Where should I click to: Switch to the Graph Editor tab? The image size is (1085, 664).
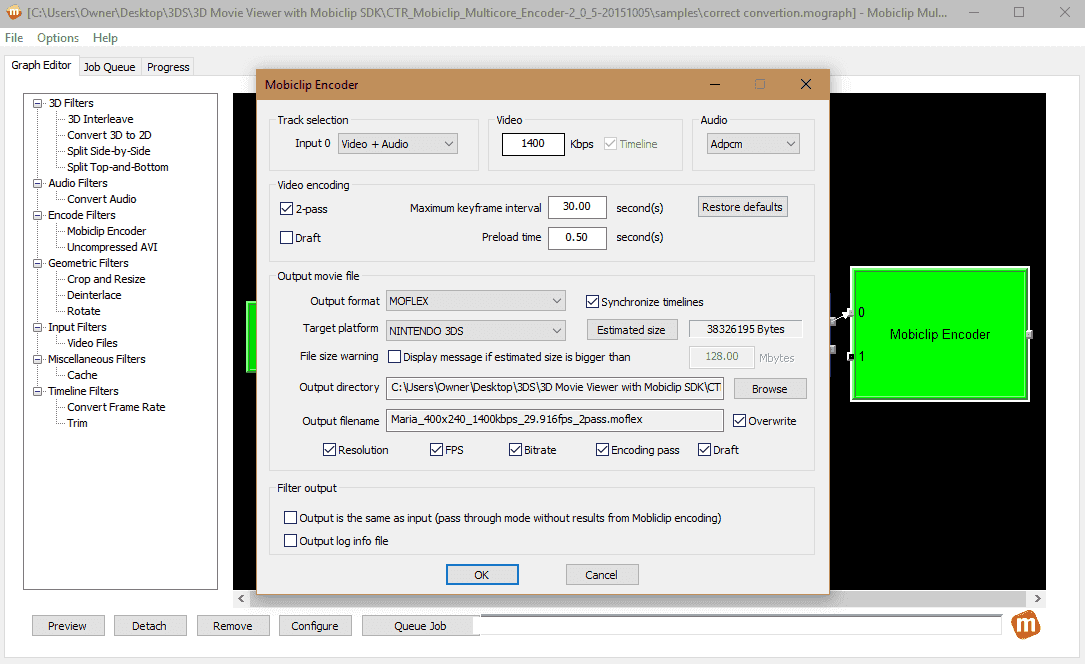click(x=41, y=65)
